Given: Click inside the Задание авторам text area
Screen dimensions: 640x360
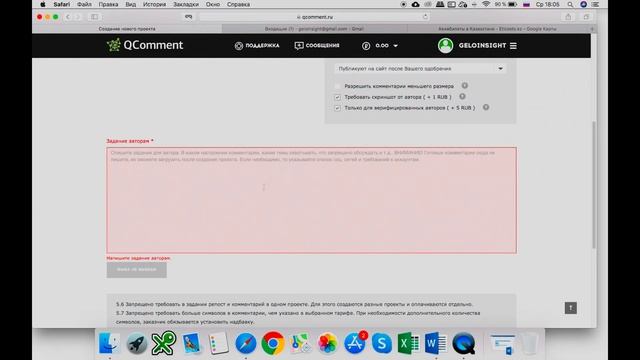Looking at the screenshot, I should 311,200.
